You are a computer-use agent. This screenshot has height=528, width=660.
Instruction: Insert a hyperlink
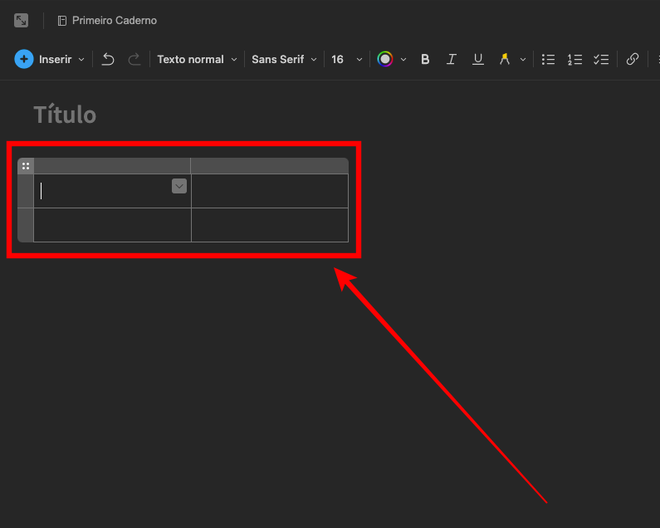(632, 59)
